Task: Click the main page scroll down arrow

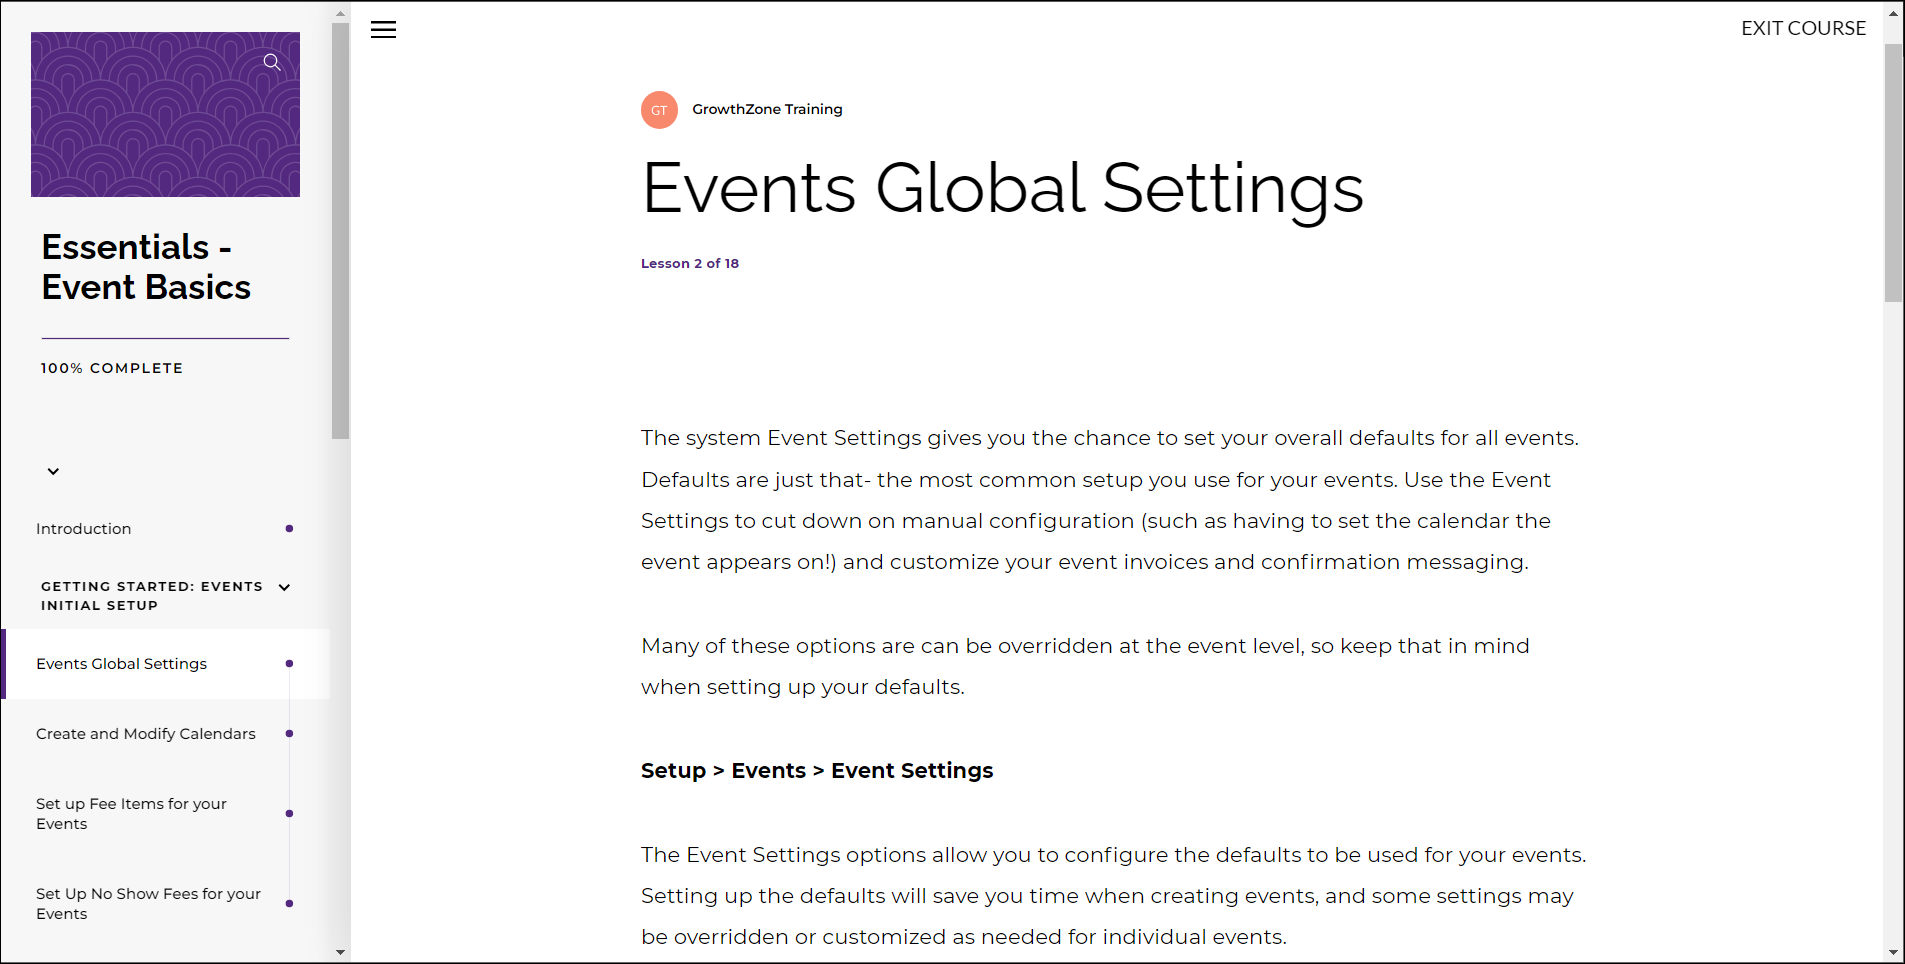Action: [1893, 953]
